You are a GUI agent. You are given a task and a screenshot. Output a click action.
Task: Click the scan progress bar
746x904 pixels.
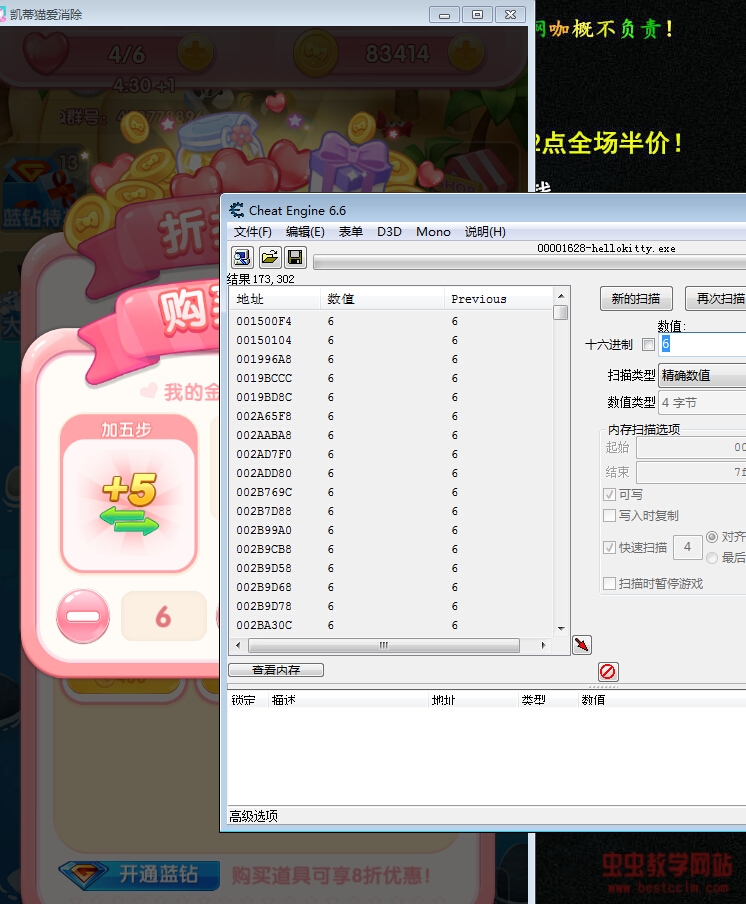coord(529,263)
